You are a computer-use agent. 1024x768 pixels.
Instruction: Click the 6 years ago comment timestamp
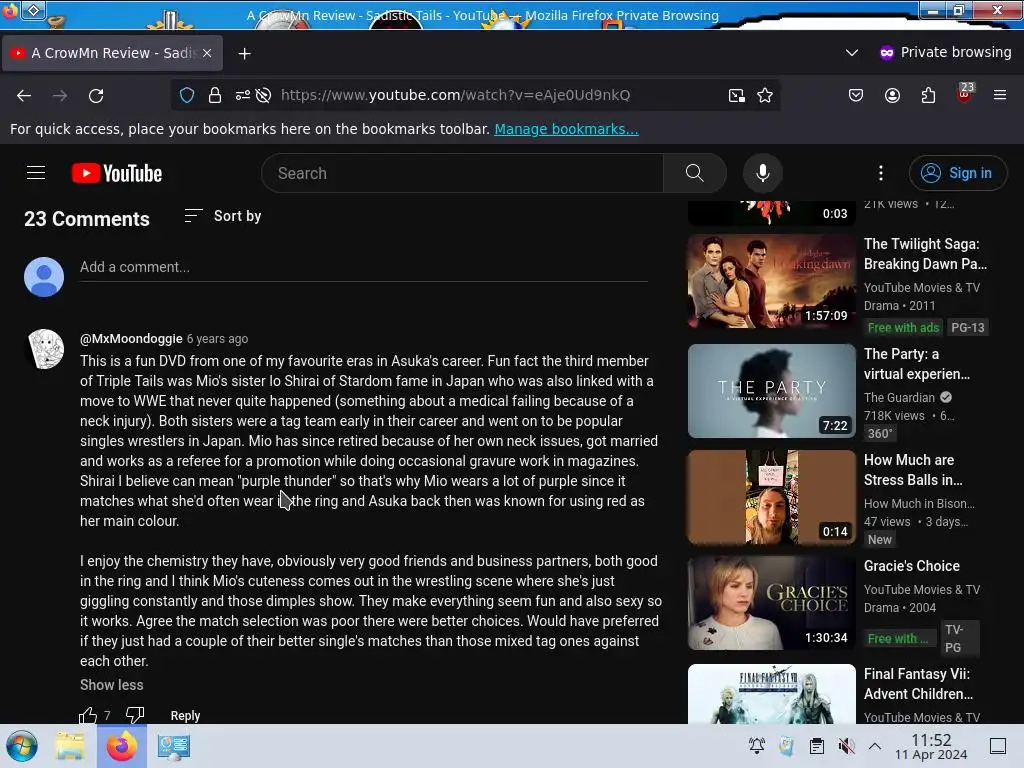(217, 339)
